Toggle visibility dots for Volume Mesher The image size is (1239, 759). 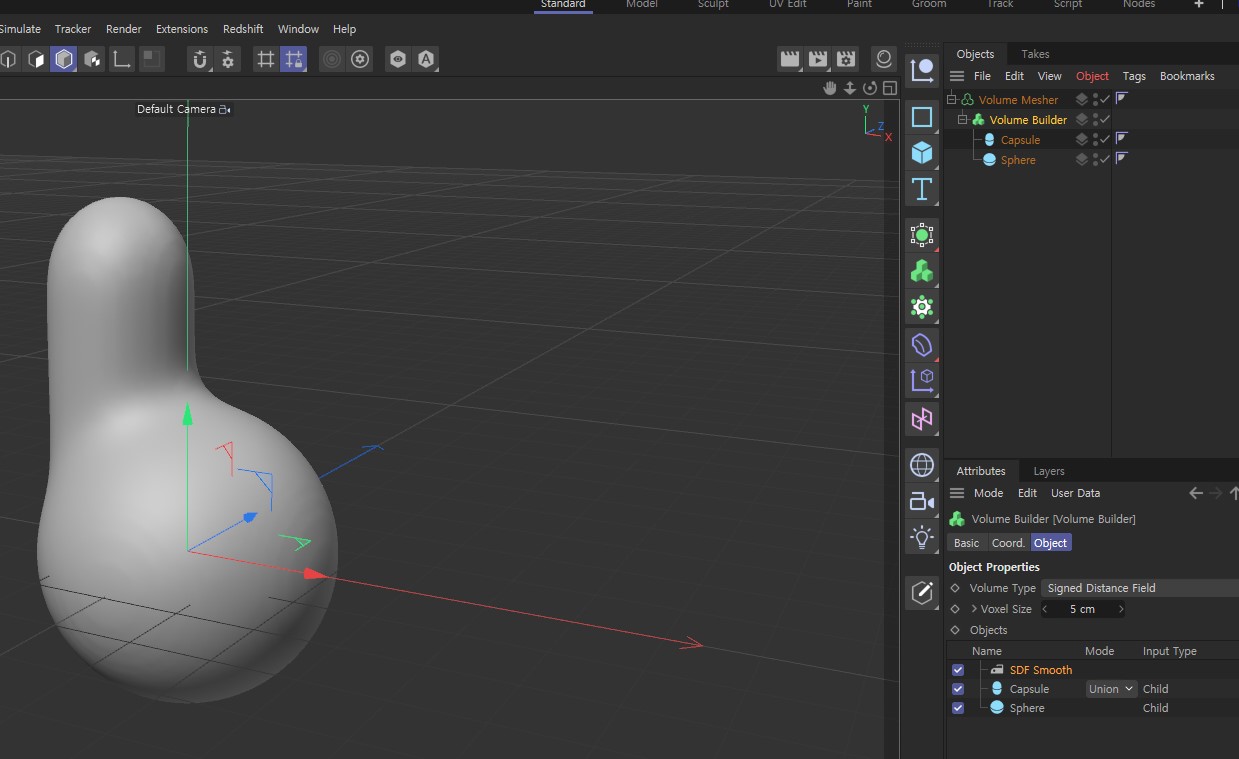click(x=1095, y=99)
